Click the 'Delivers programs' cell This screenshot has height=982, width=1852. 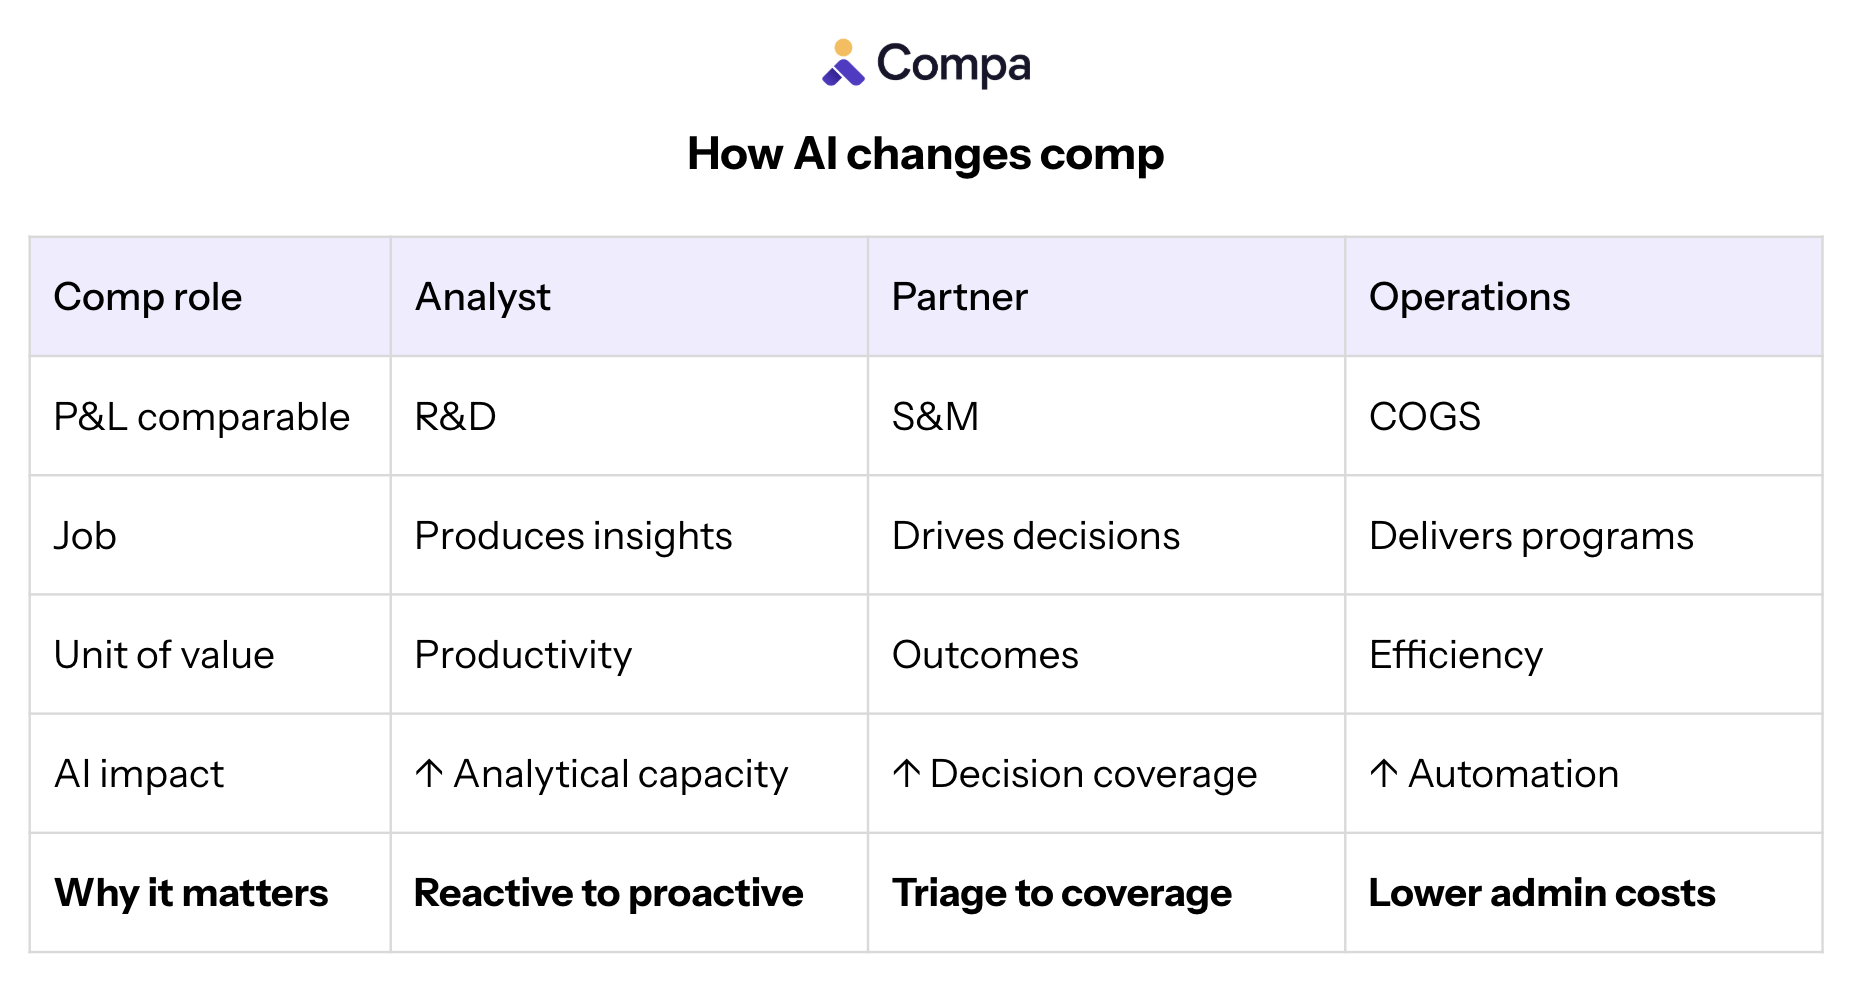[1531, 536]
